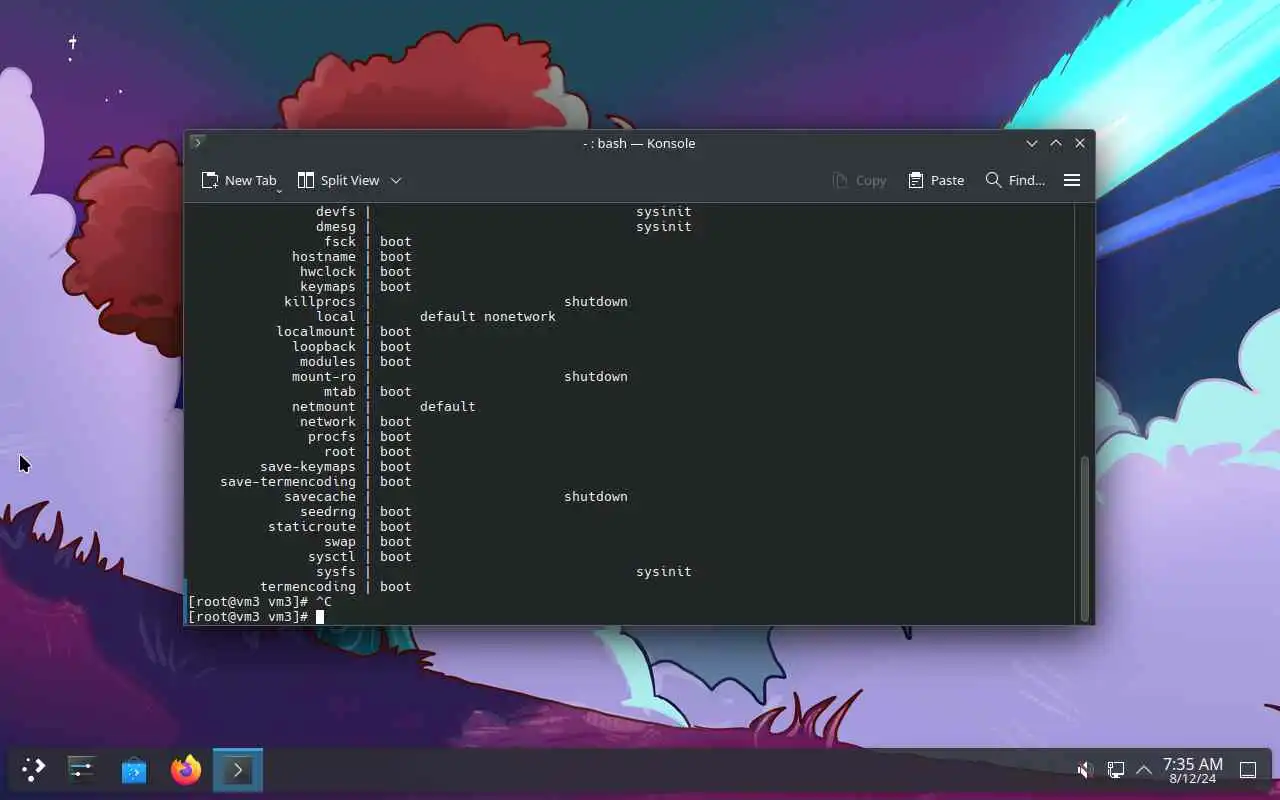Screen dimensions: 1280x800
Task: Click the 'killprocs' service row text
Action: 320,301
